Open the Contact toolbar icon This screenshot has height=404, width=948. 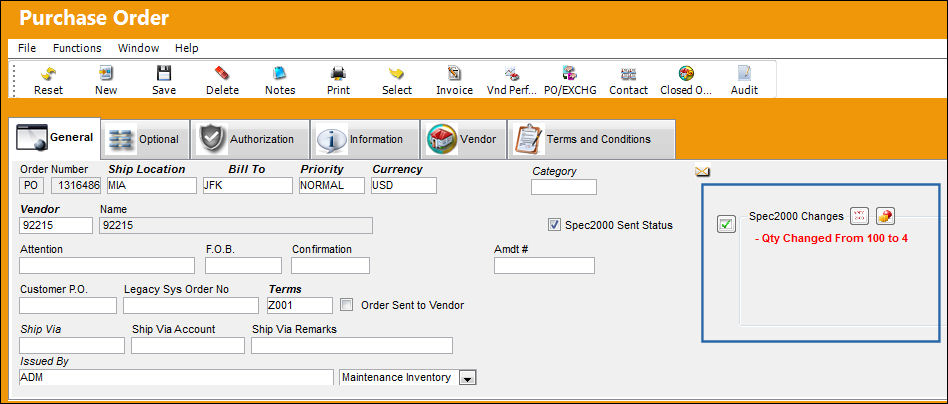coord(628,74)
